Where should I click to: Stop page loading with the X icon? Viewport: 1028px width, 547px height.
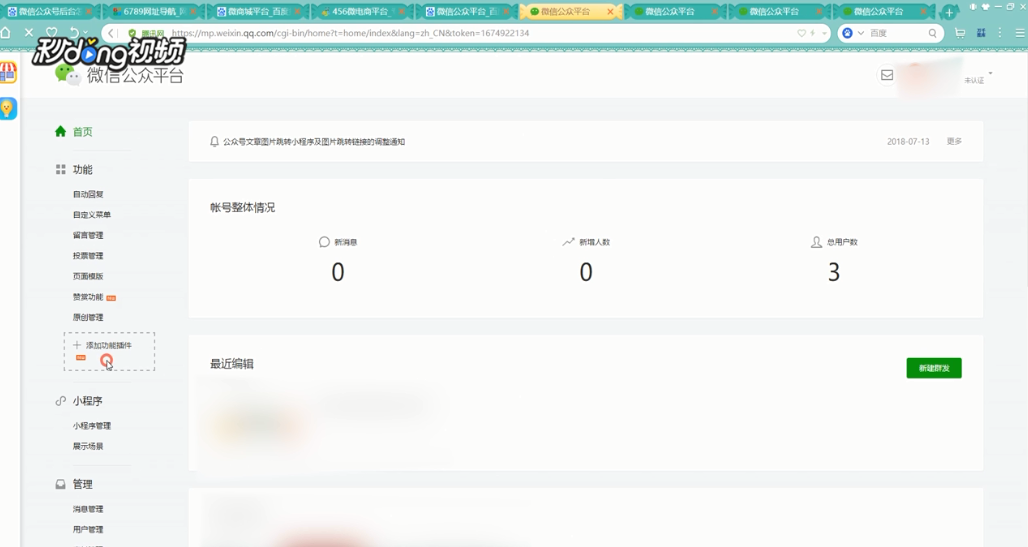29,32
